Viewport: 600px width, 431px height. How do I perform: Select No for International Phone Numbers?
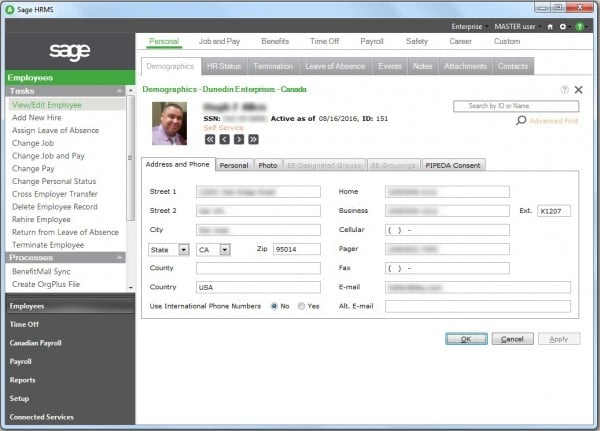click(x=275, y=306)
